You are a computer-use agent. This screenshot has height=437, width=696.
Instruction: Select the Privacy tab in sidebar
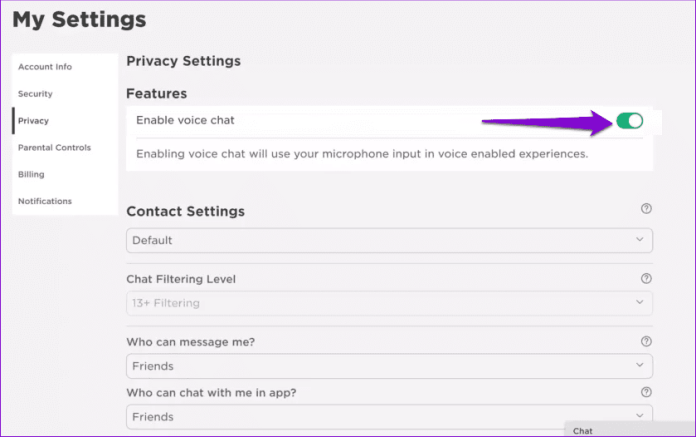tap(34, 121)
